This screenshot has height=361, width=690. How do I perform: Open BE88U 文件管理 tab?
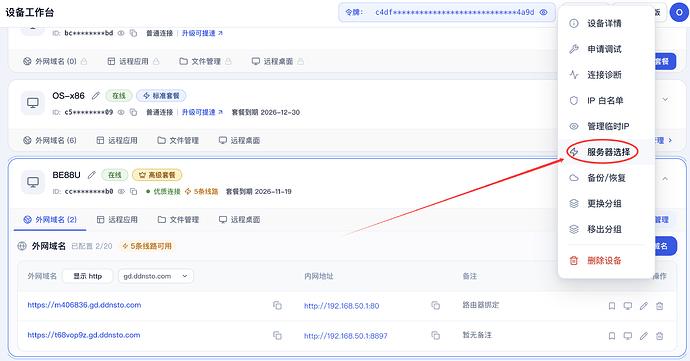(178, 219)
